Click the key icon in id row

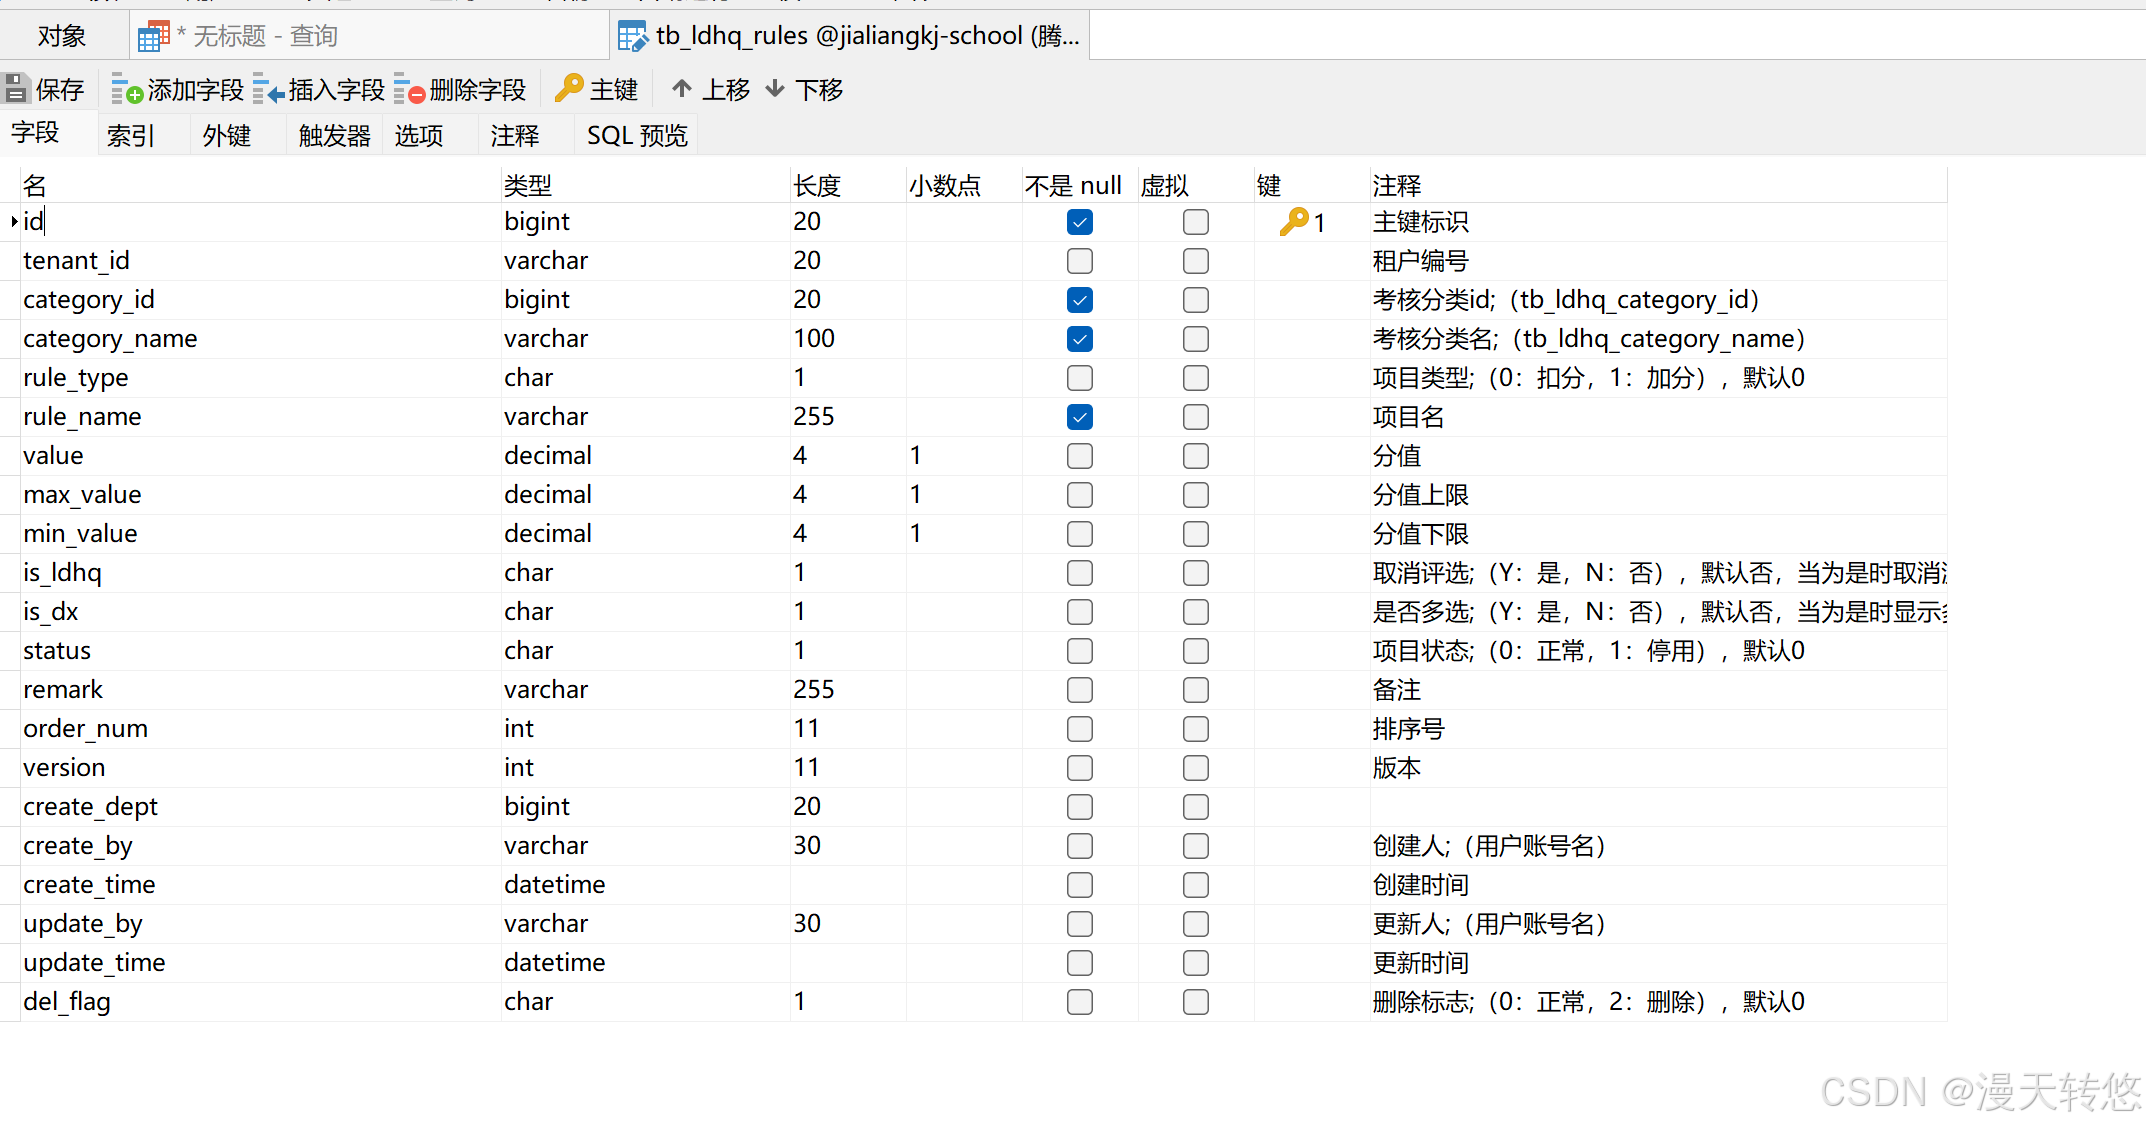1293,221
